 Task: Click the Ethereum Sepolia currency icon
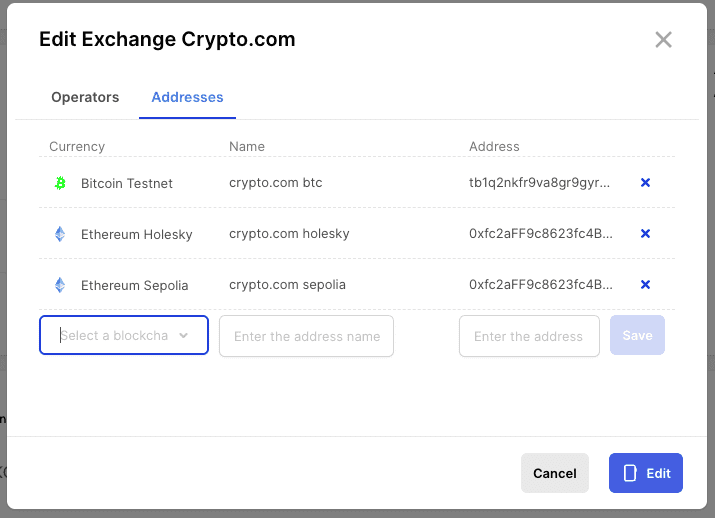pyautogui.click(x=60, y=285)
